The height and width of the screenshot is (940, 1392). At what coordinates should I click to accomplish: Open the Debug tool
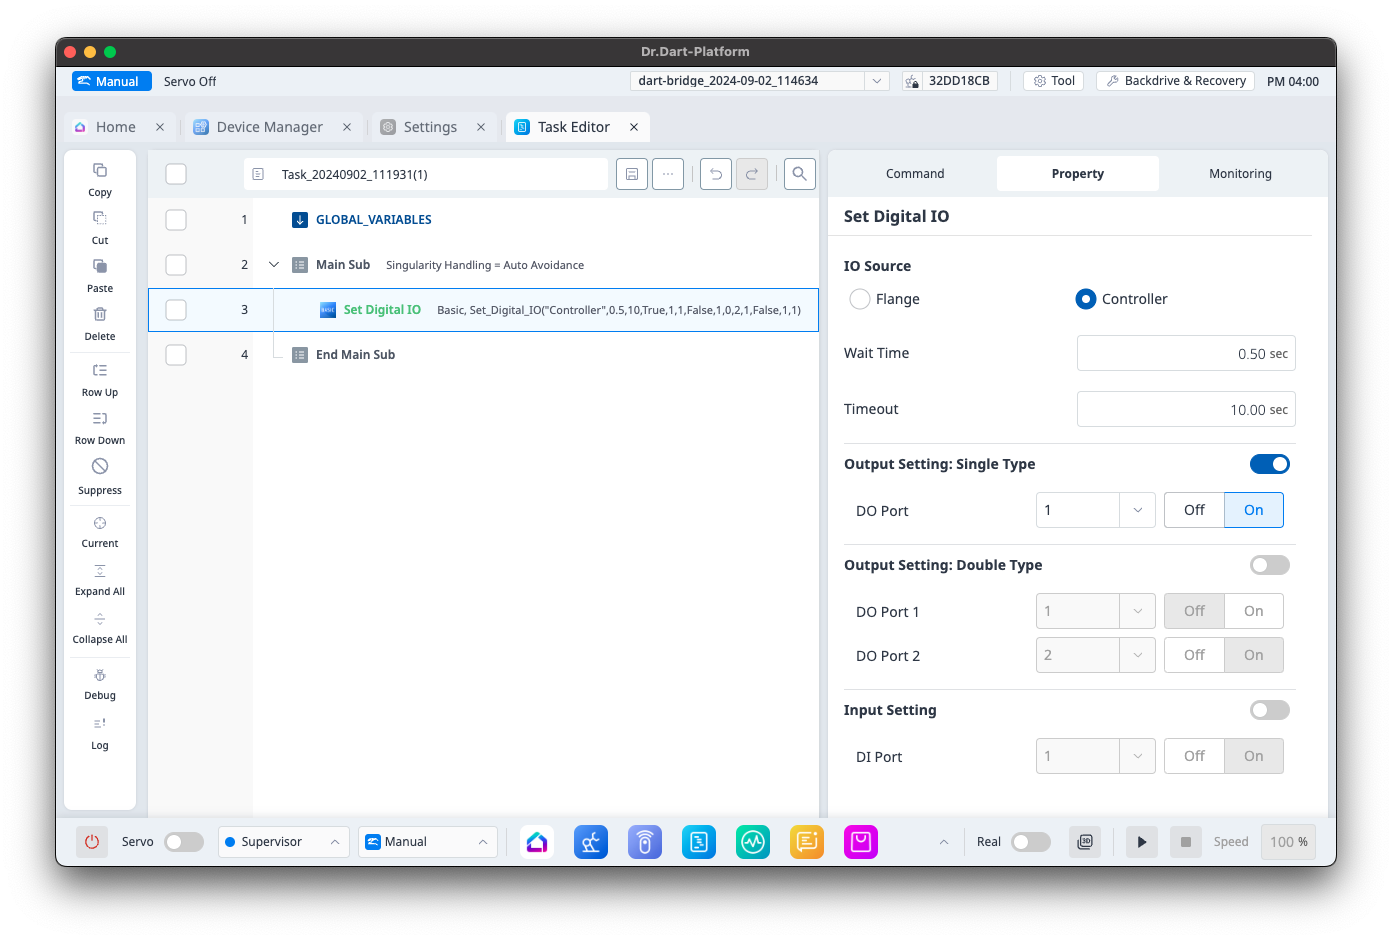[x=100, y=677]
